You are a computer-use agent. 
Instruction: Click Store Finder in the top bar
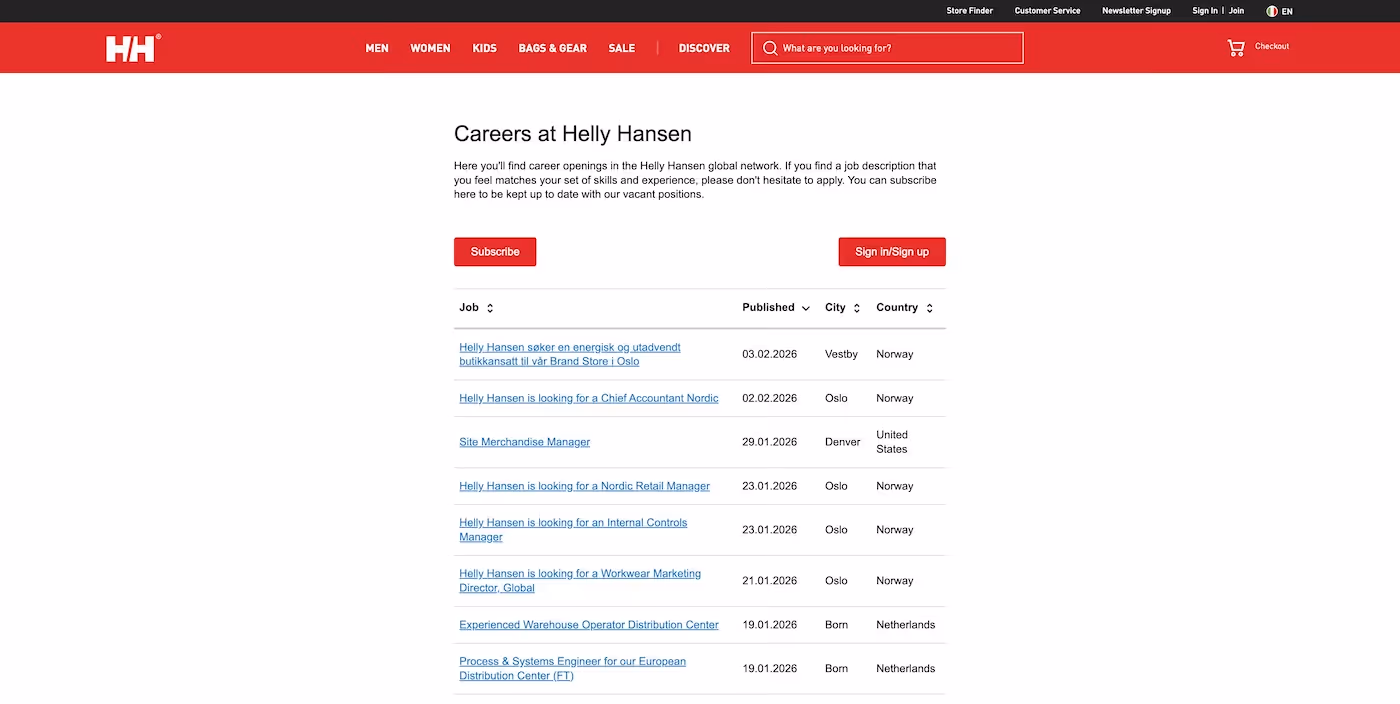[x=969, y=11]
